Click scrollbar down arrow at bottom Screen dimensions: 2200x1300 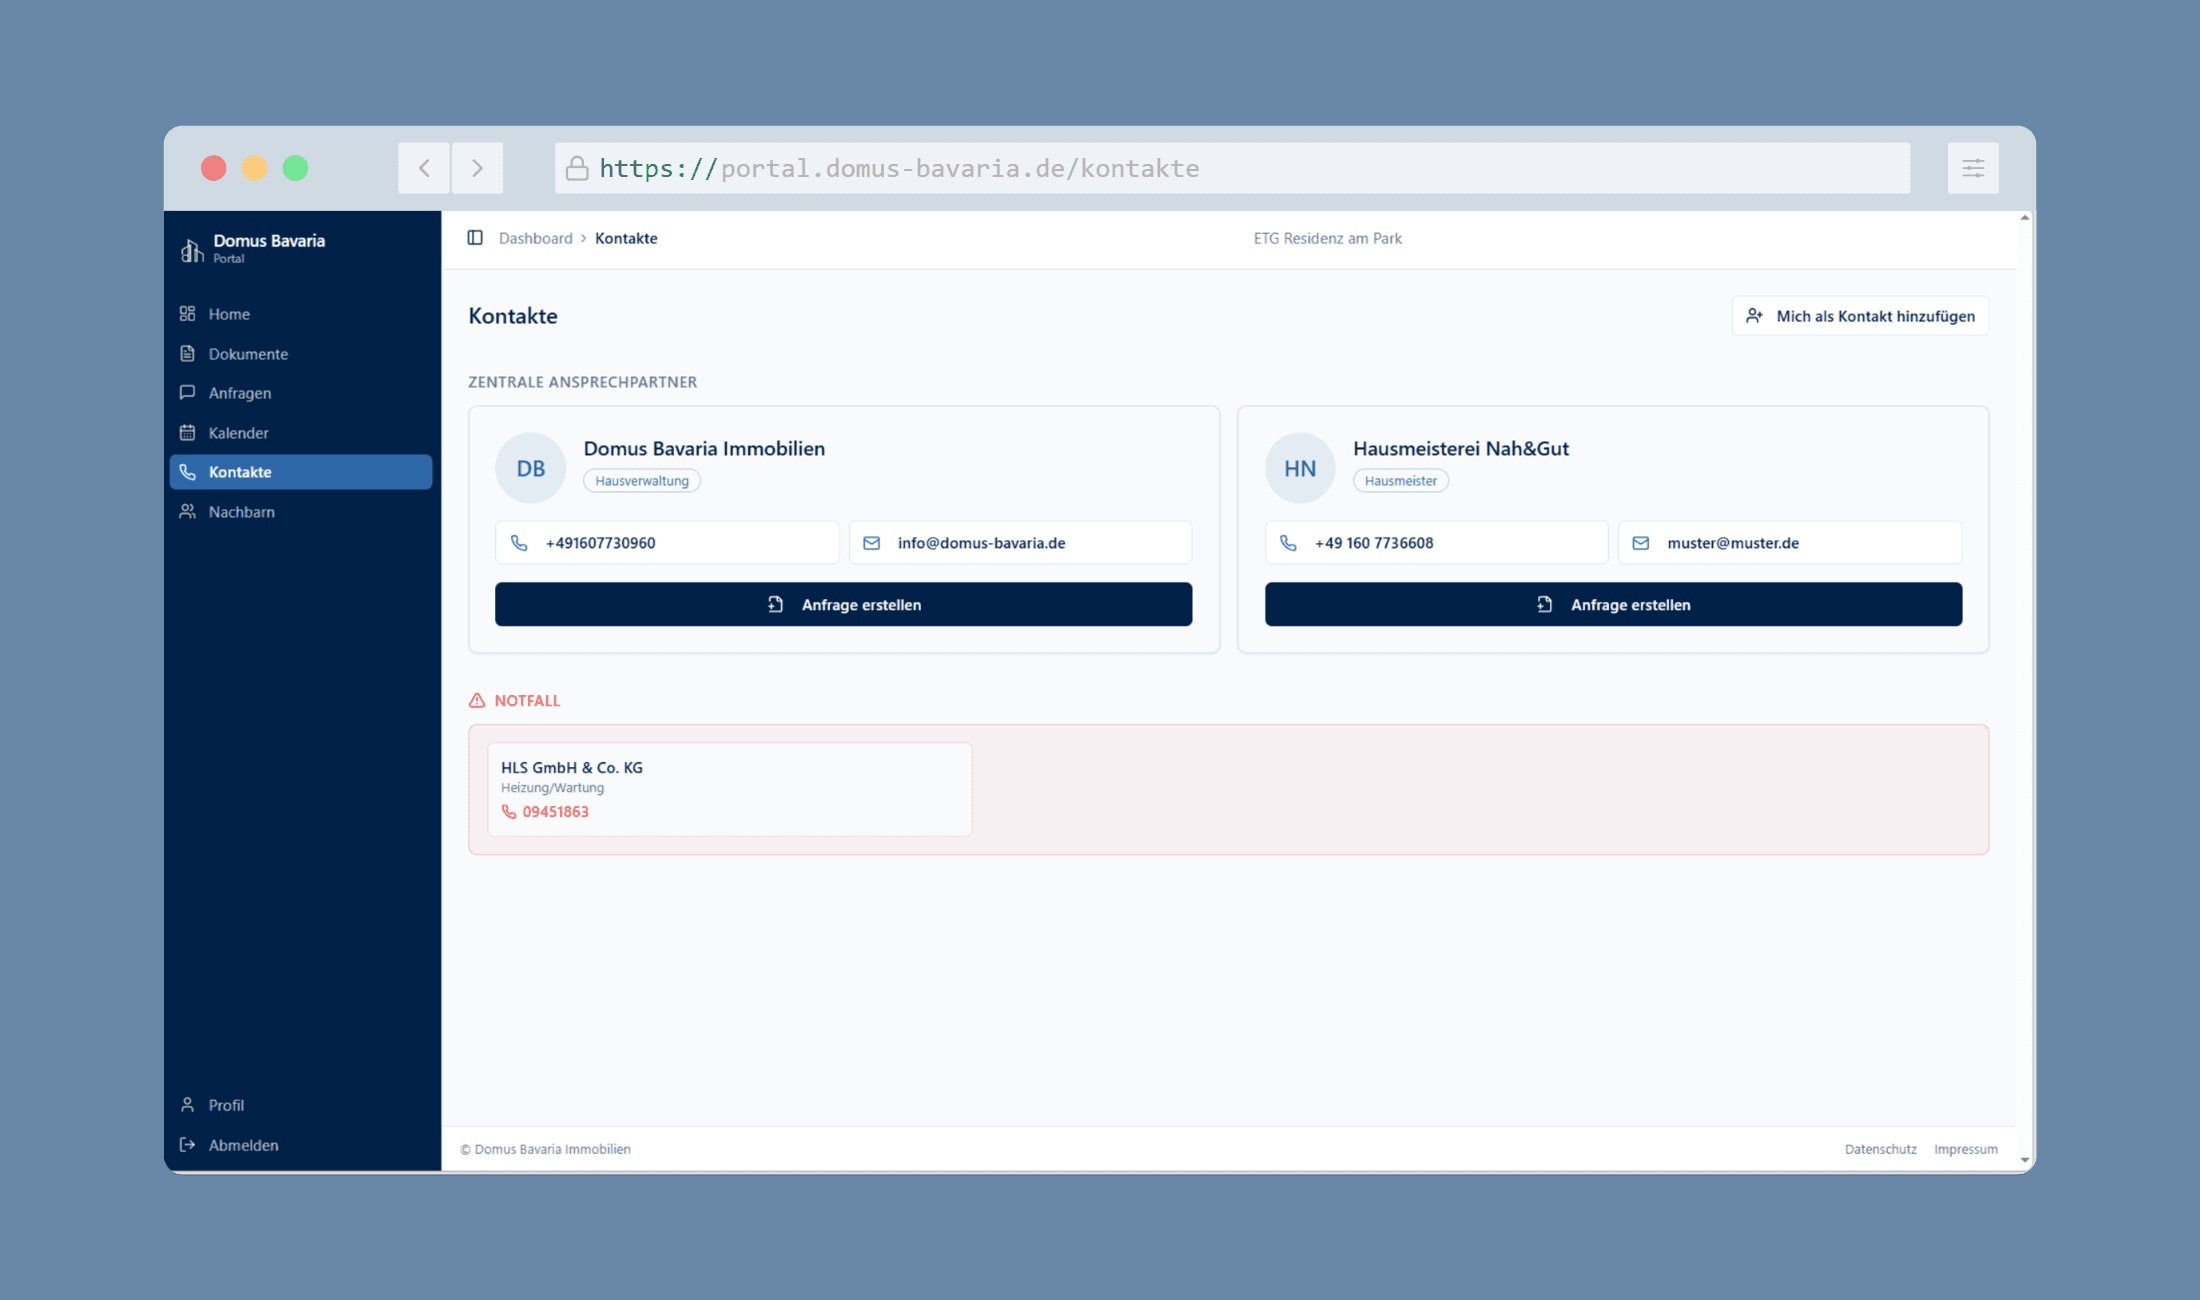pyautogui.click(x=2025, y=1160)
